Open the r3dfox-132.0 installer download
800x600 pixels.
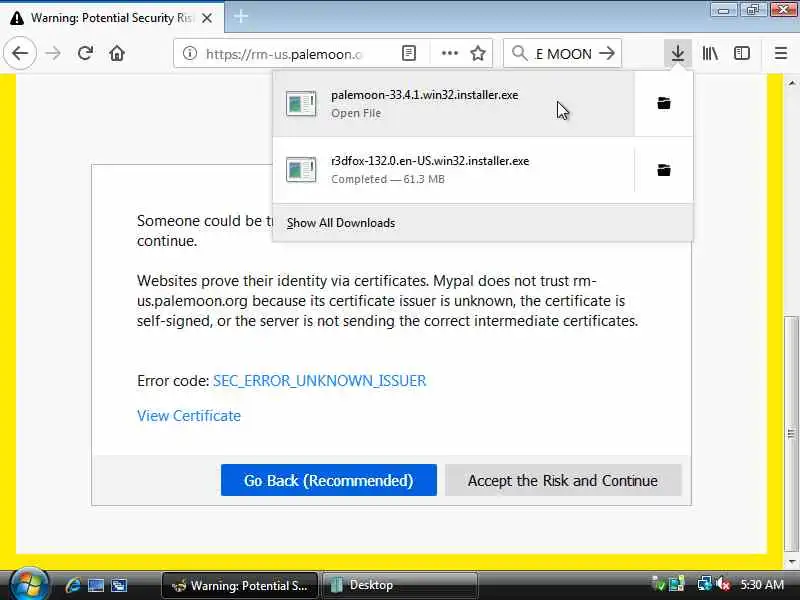click(454, 170)
